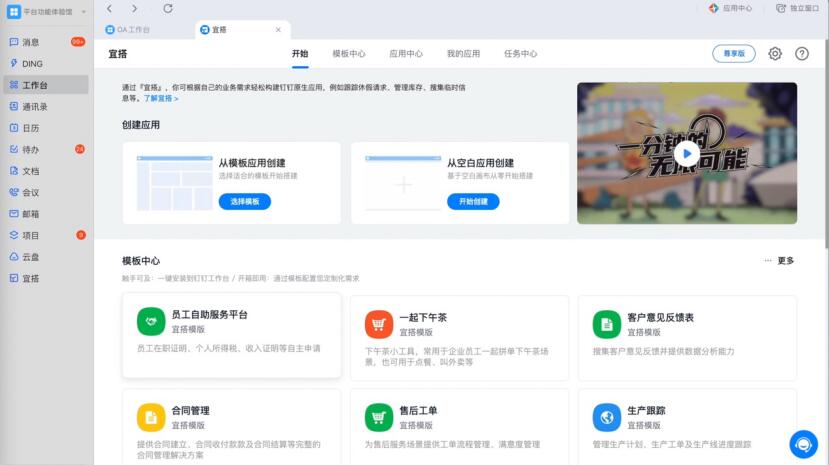This screenshot has height=465, width=829.
Task: Open 会议 meetings in the sidebar
Action: click(46, 192)
